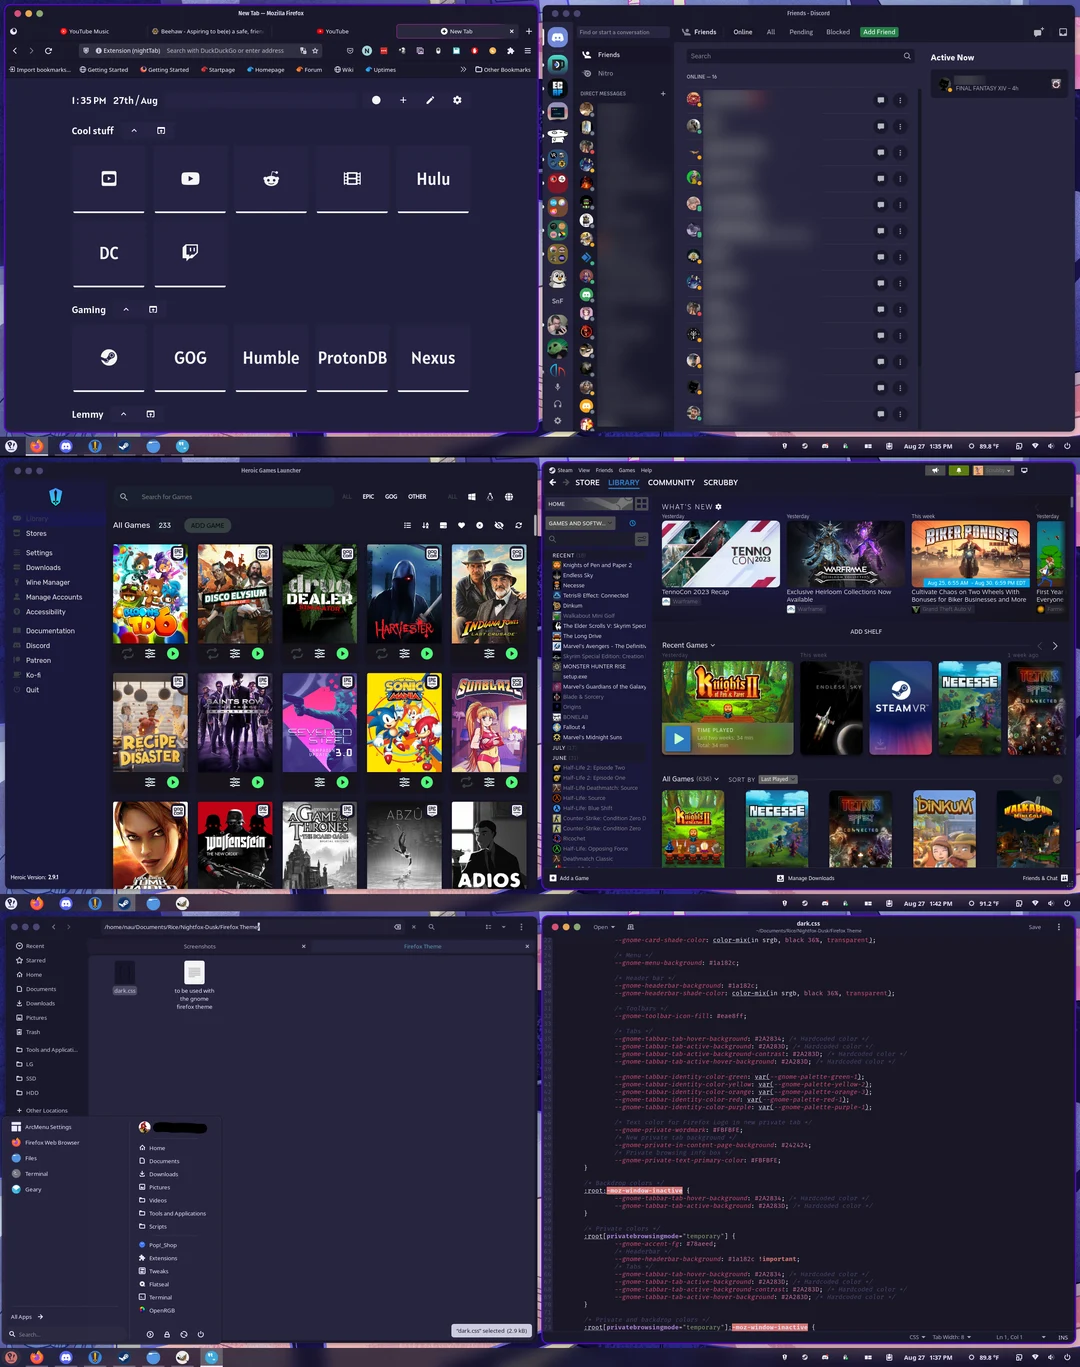Open Steam announcements with the megaphone icon
Image resolution: width=1080 pixels, height=1367 pixels.
point(935,470)
